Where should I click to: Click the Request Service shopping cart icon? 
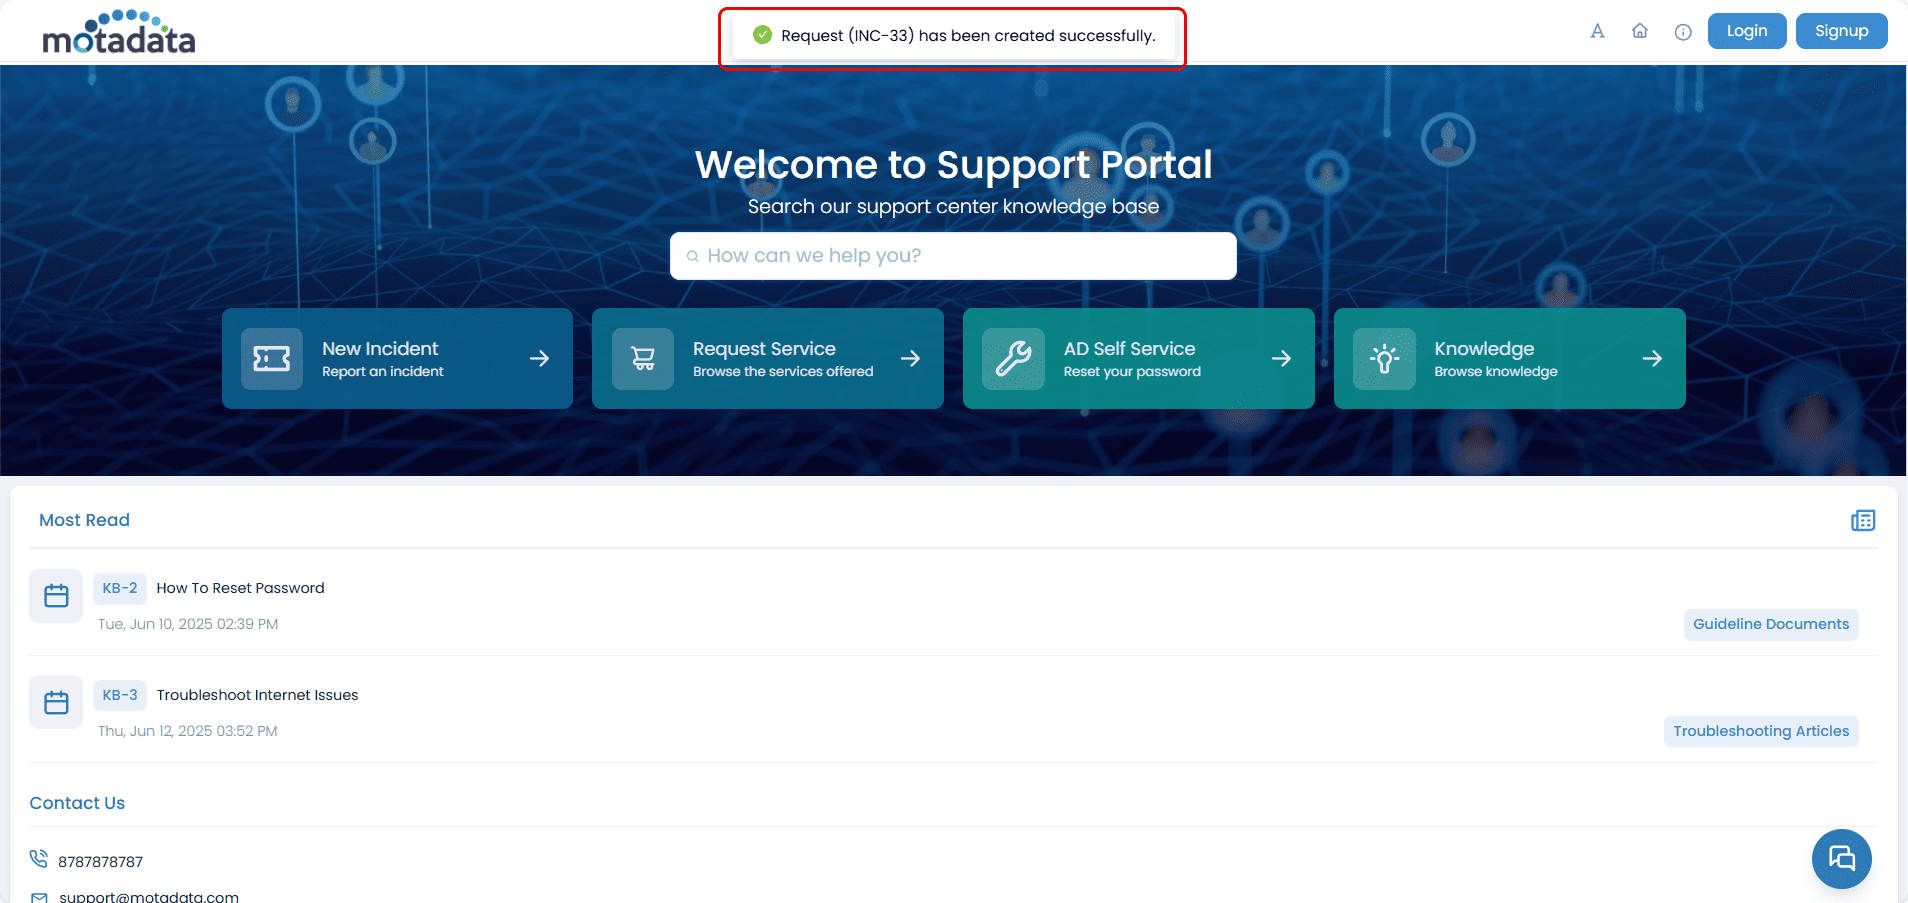(642, 358)
